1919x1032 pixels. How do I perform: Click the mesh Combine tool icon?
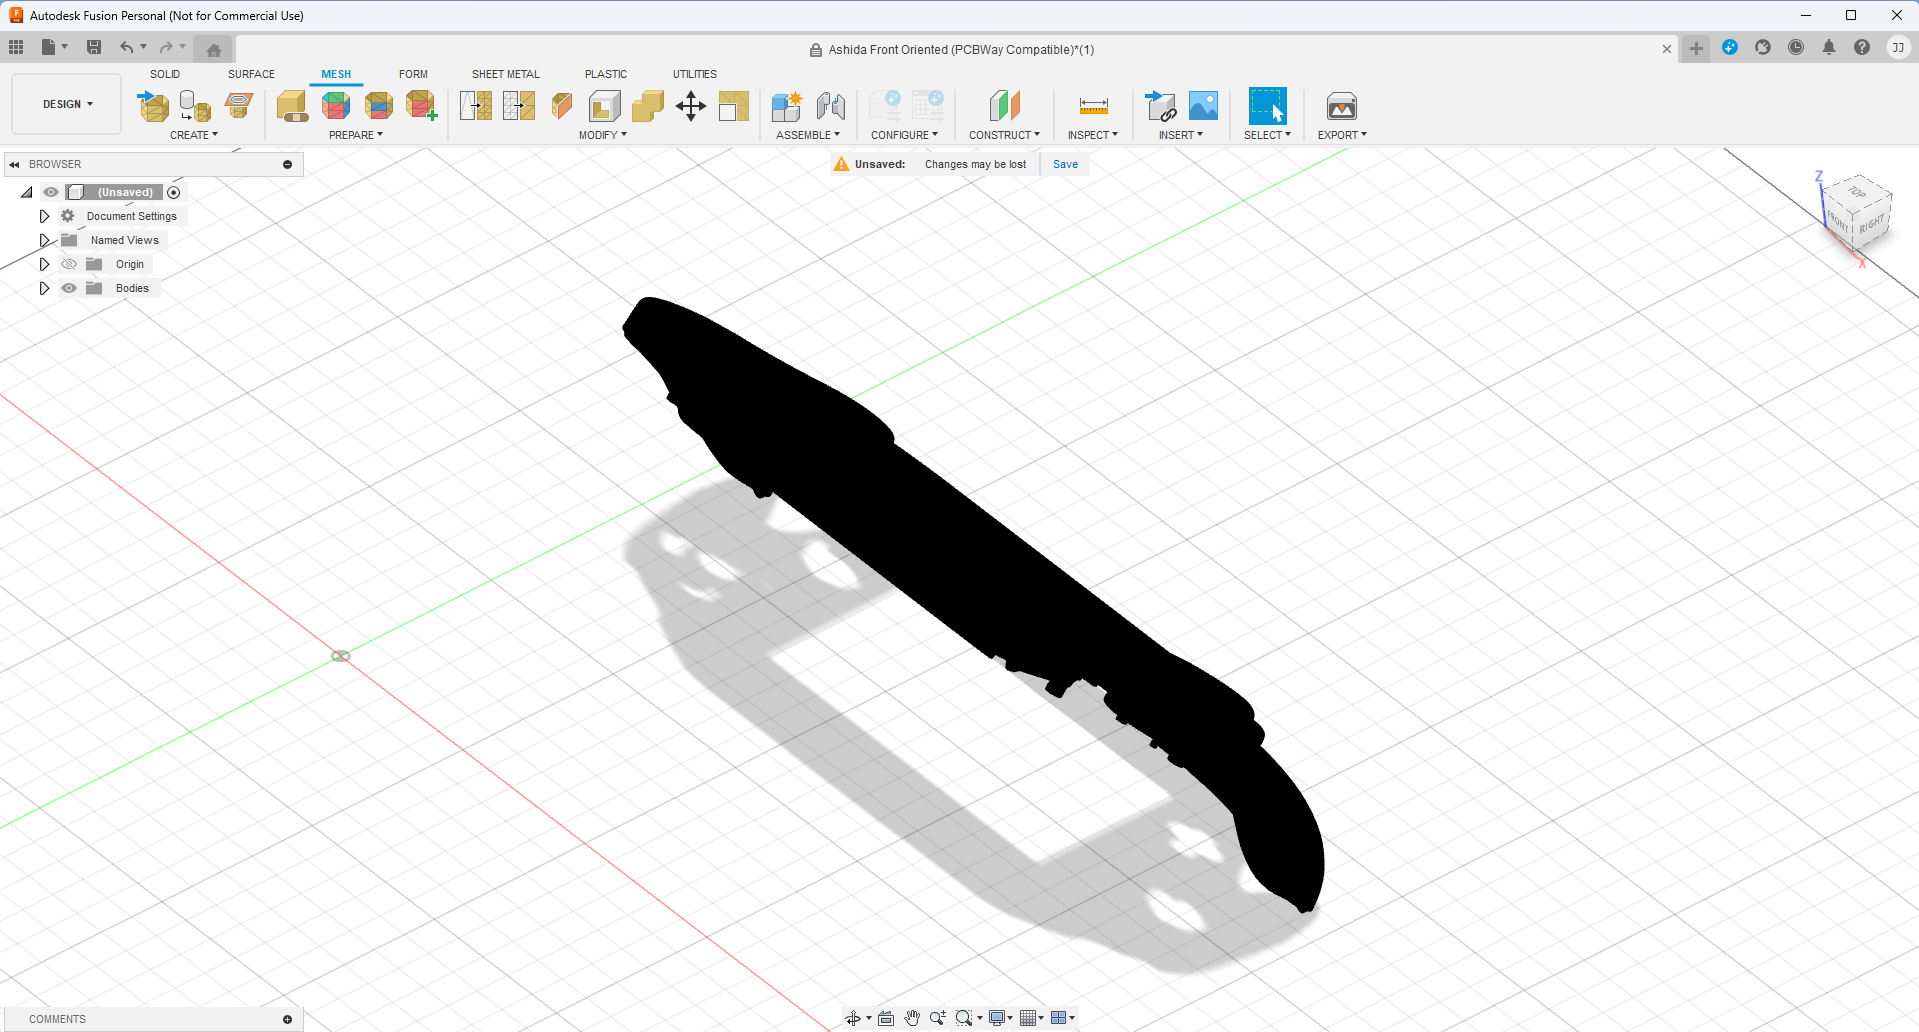click(x=648, y=106)
